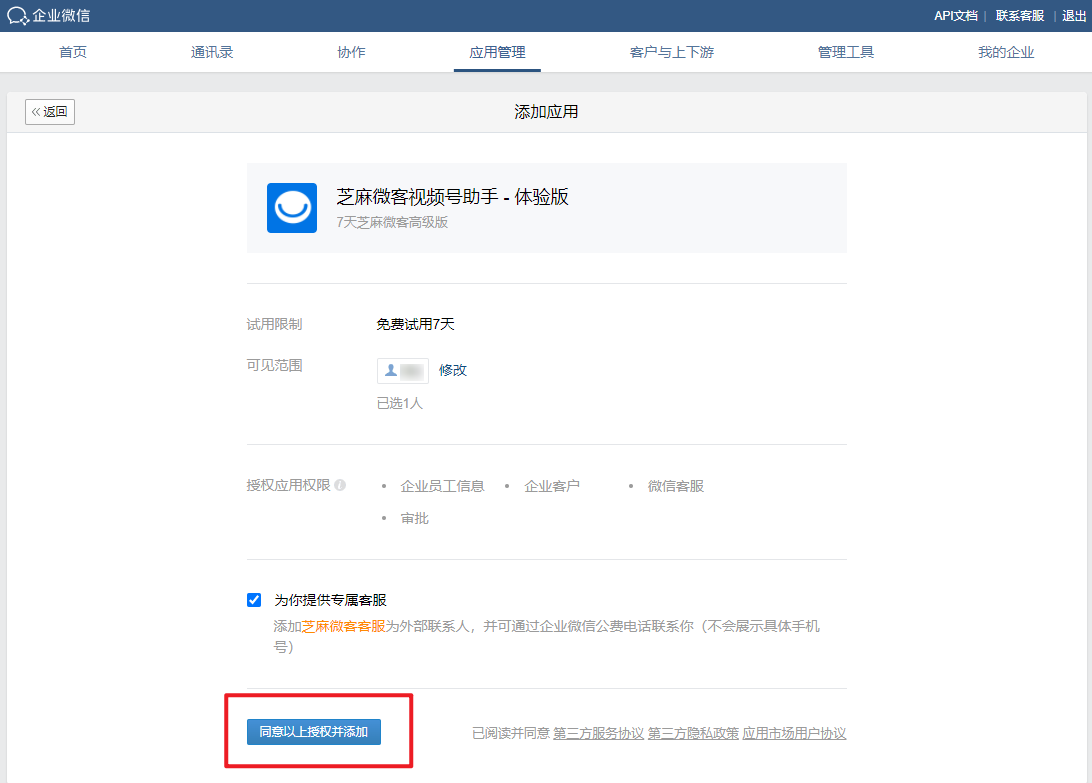Select the 应用管理 tab
Screen dimensions: 1092x783
[497, 52]
